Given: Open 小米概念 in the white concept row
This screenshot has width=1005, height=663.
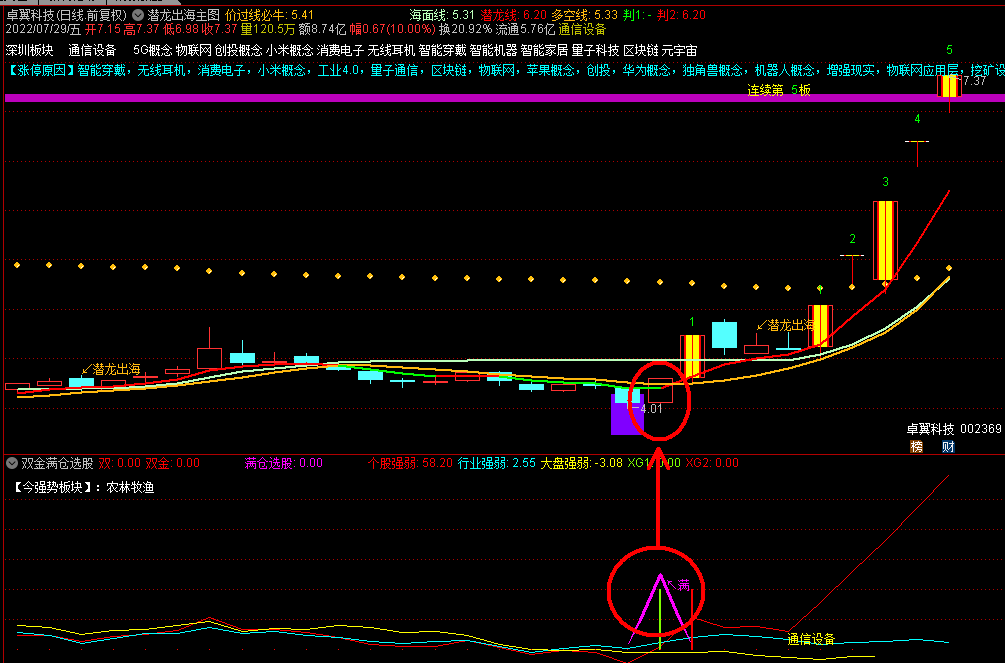Looking at the screenshot, I should (x=289, y=51).
